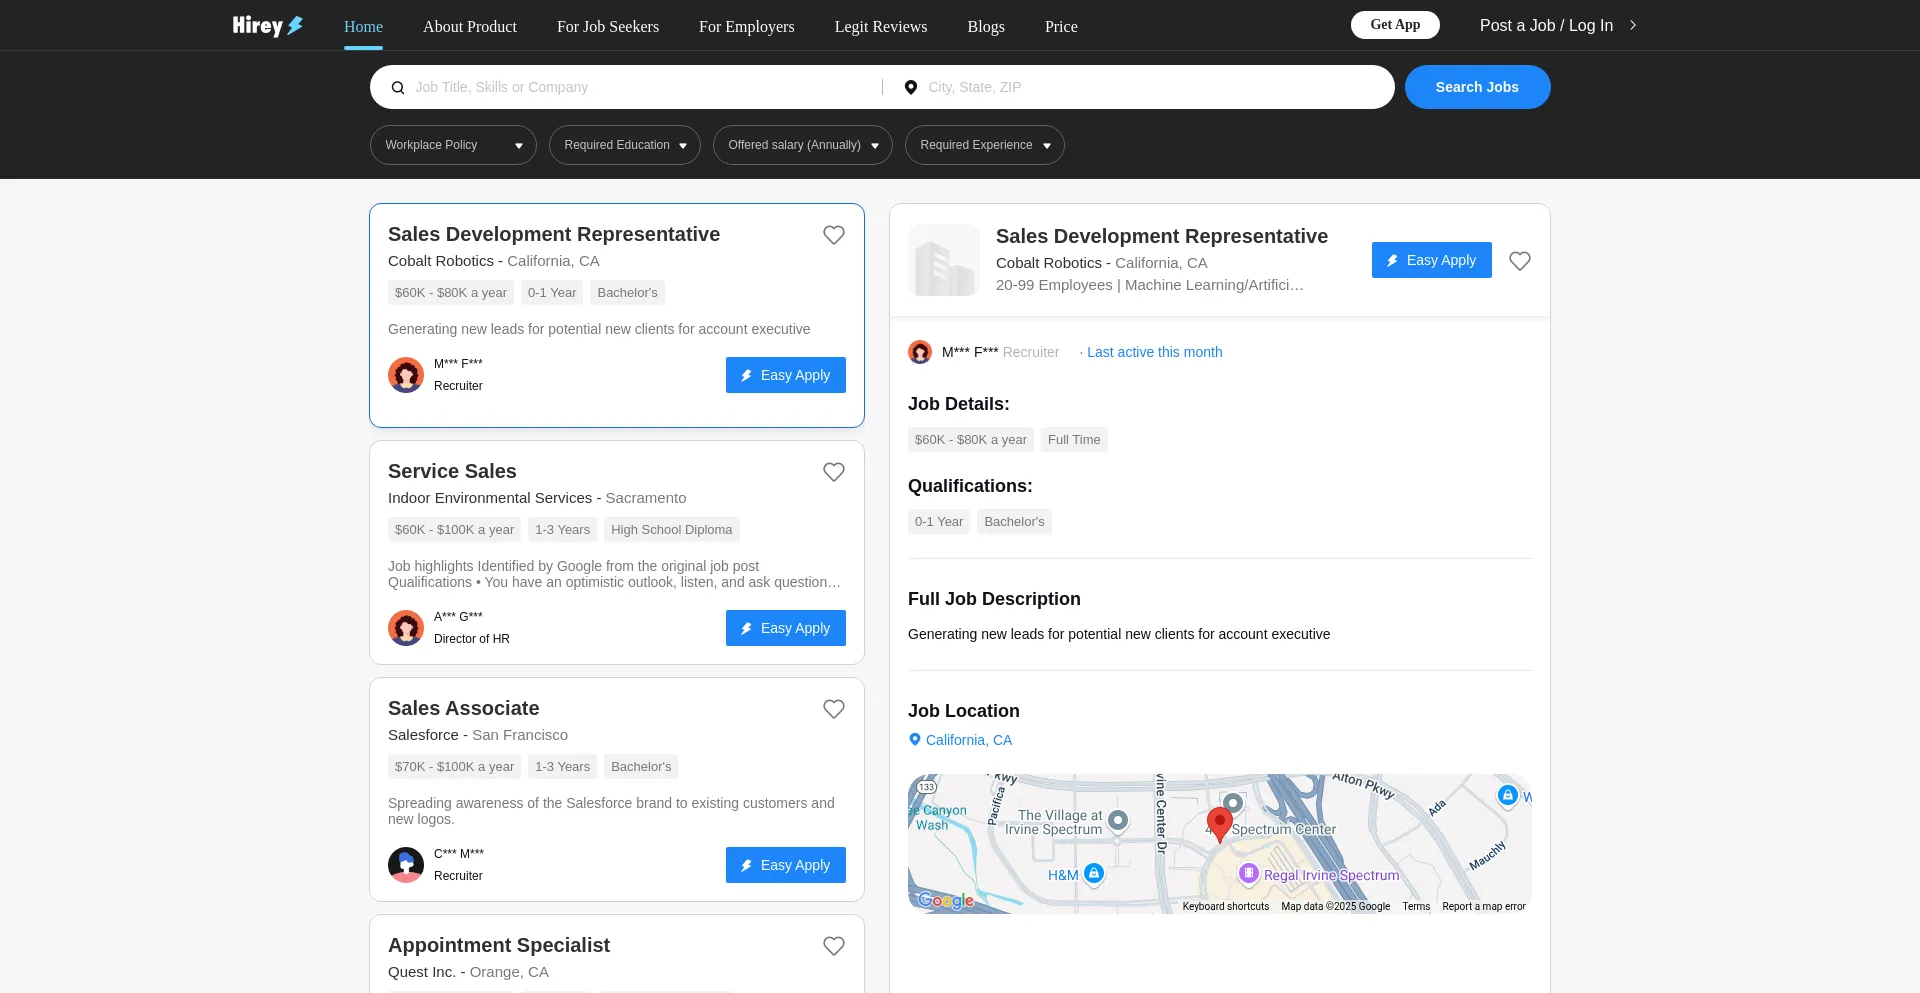Open For Job Seekers page
Screen dimensions: 1920x993
click(x=608, y=27)
